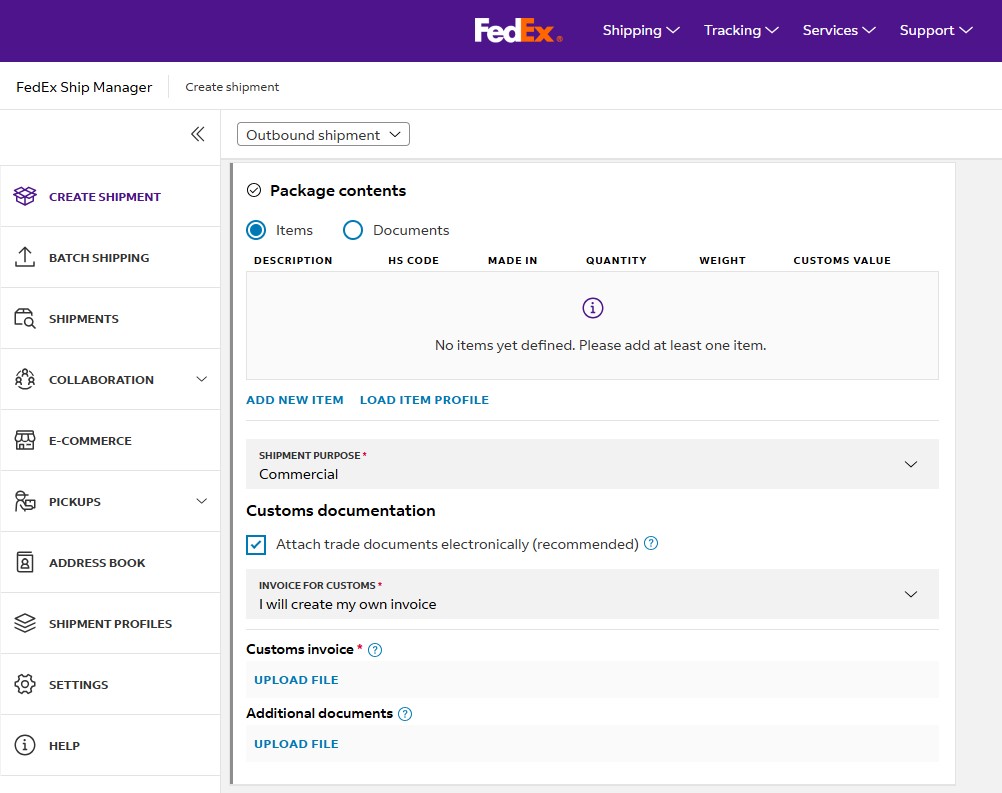Open E-Commerce from sidebar

[111, 440]
